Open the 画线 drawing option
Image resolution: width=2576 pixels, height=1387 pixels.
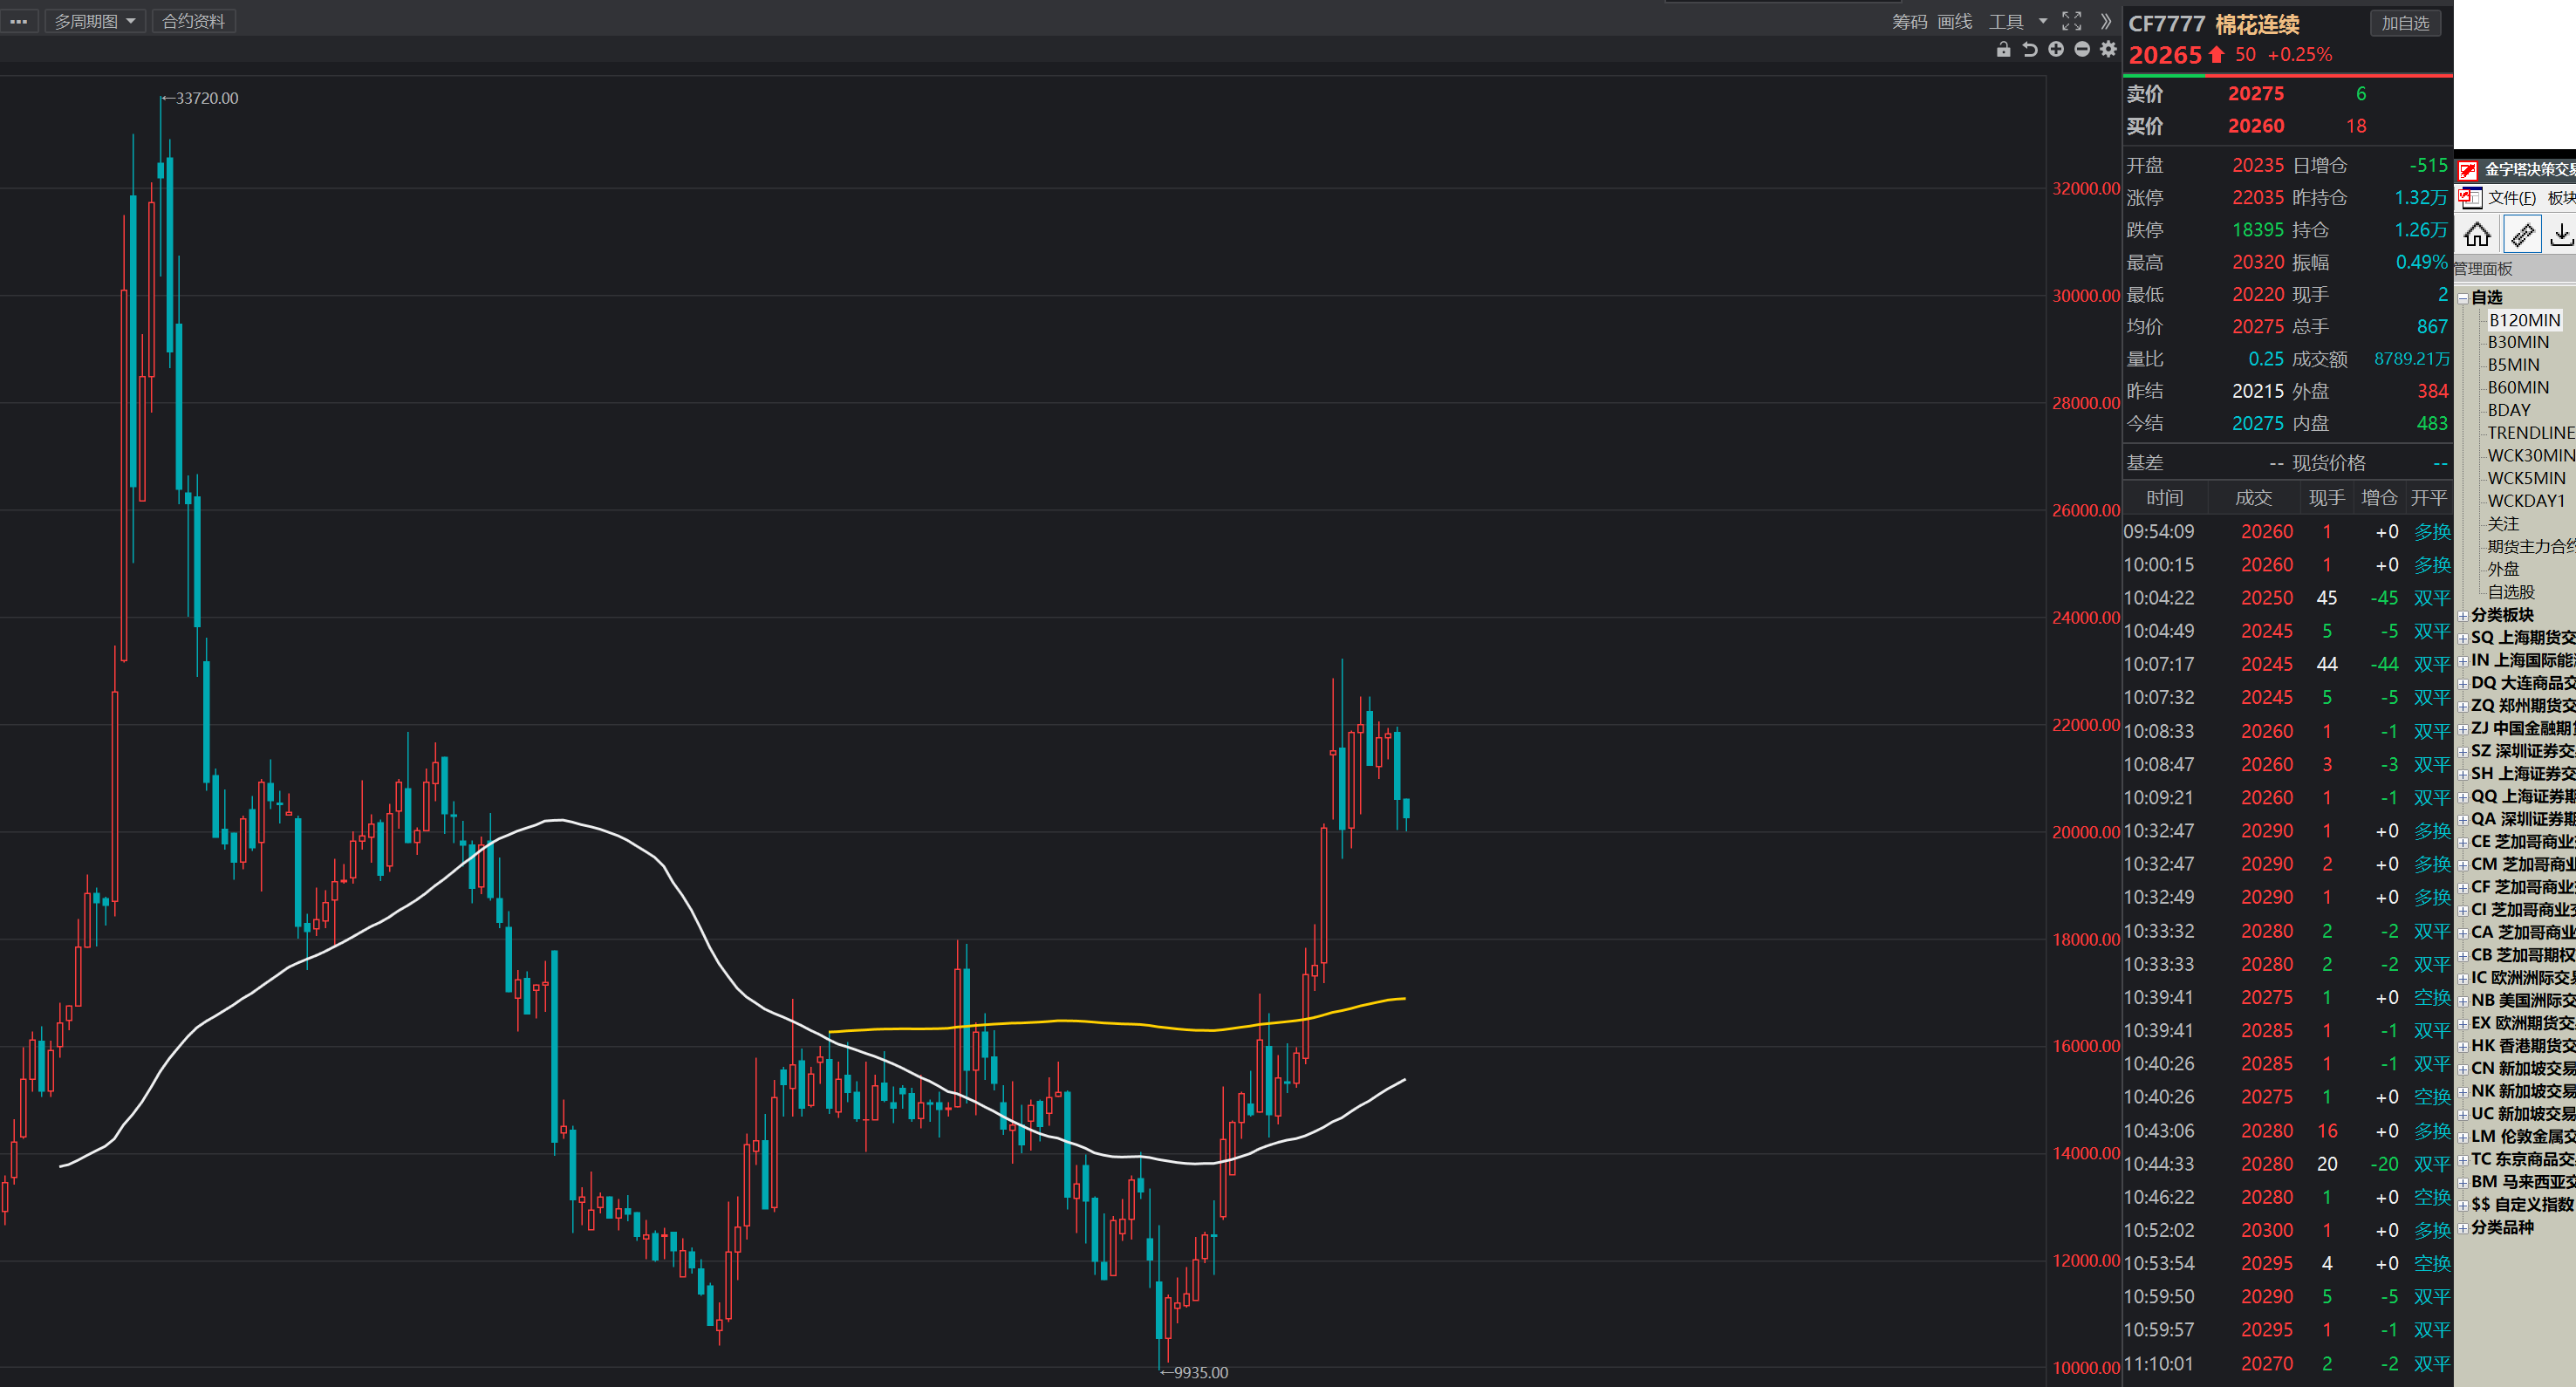[x=1954, y=21]
